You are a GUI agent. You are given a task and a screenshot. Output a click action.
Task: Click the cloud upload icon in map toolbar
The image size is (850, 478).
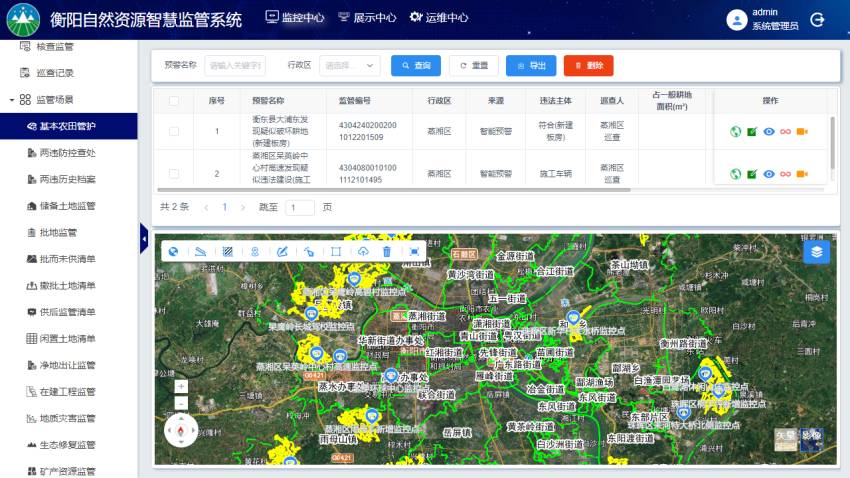point(362,251)
